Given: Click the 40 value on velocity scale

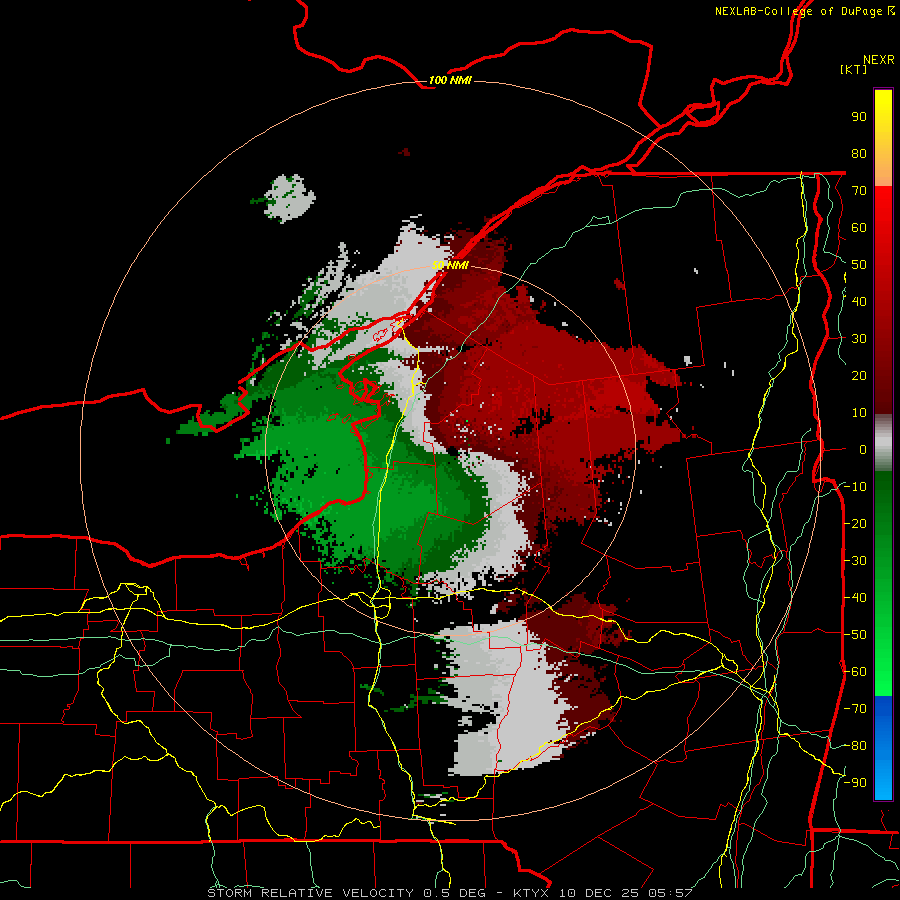Looking at the screenshot, I should pos(859,301).
